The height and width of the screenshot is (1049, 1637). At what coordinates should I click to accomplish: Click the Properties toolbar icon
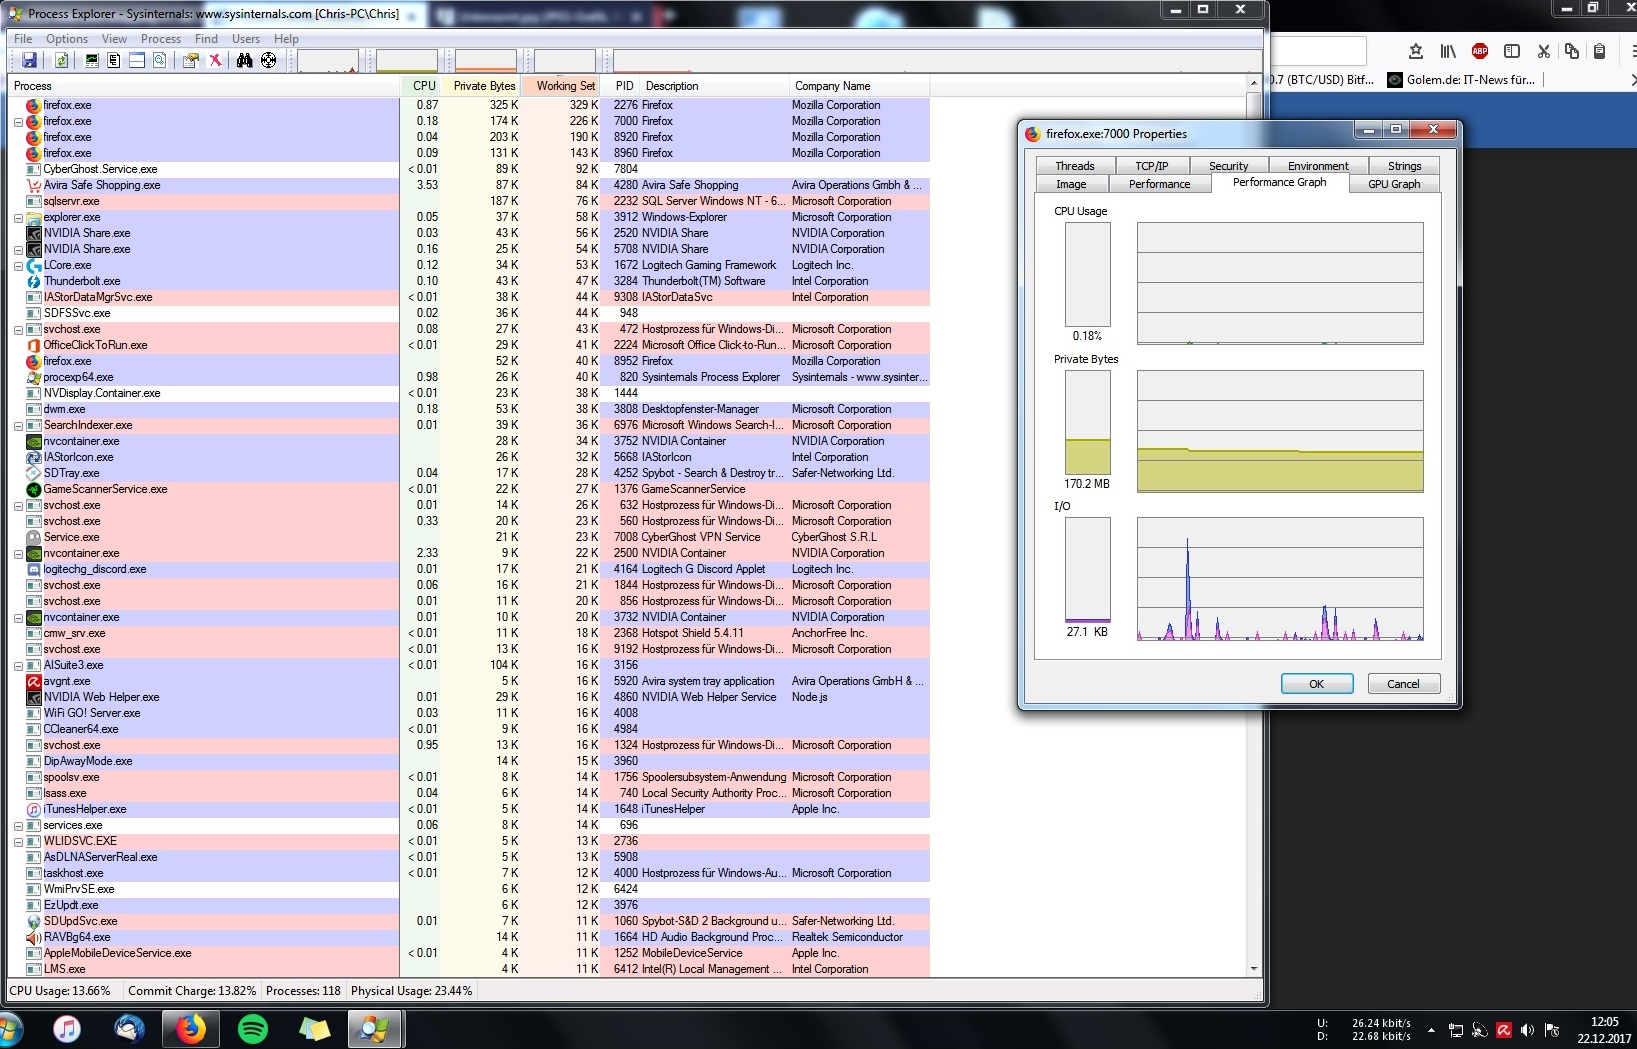pos(190,60)
